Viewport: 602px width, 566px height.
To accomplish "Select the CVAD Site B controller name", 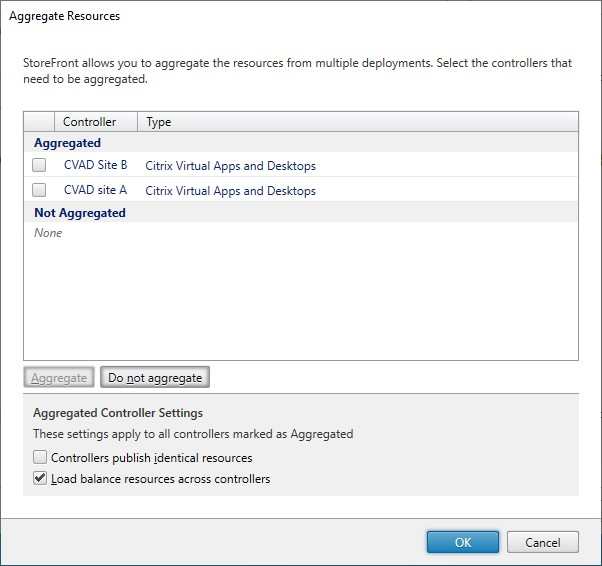I will 95,165.
